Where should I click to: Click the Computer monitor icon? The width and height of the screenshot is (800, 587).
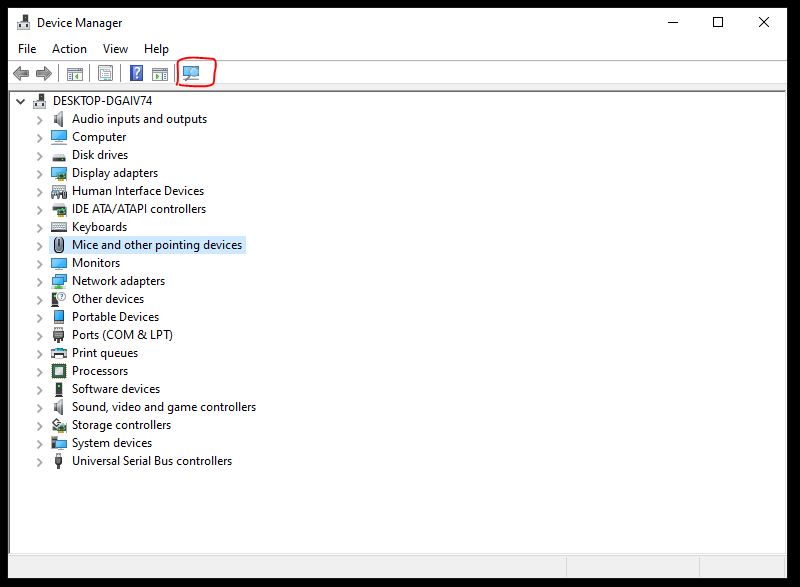tap(59, 137)
